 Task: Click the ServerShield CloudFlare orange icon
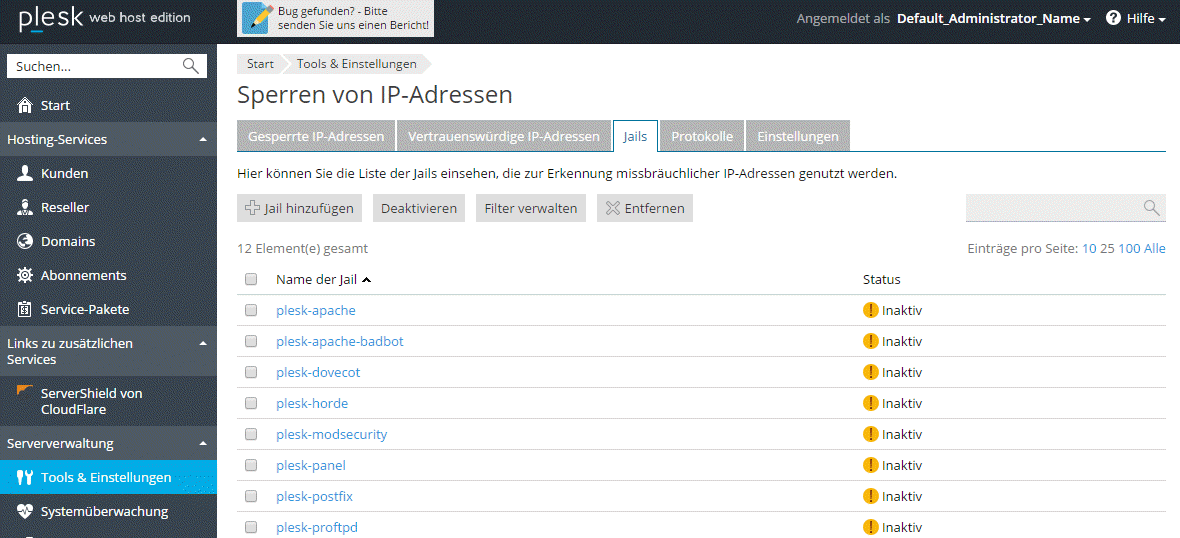pos(25,391)
